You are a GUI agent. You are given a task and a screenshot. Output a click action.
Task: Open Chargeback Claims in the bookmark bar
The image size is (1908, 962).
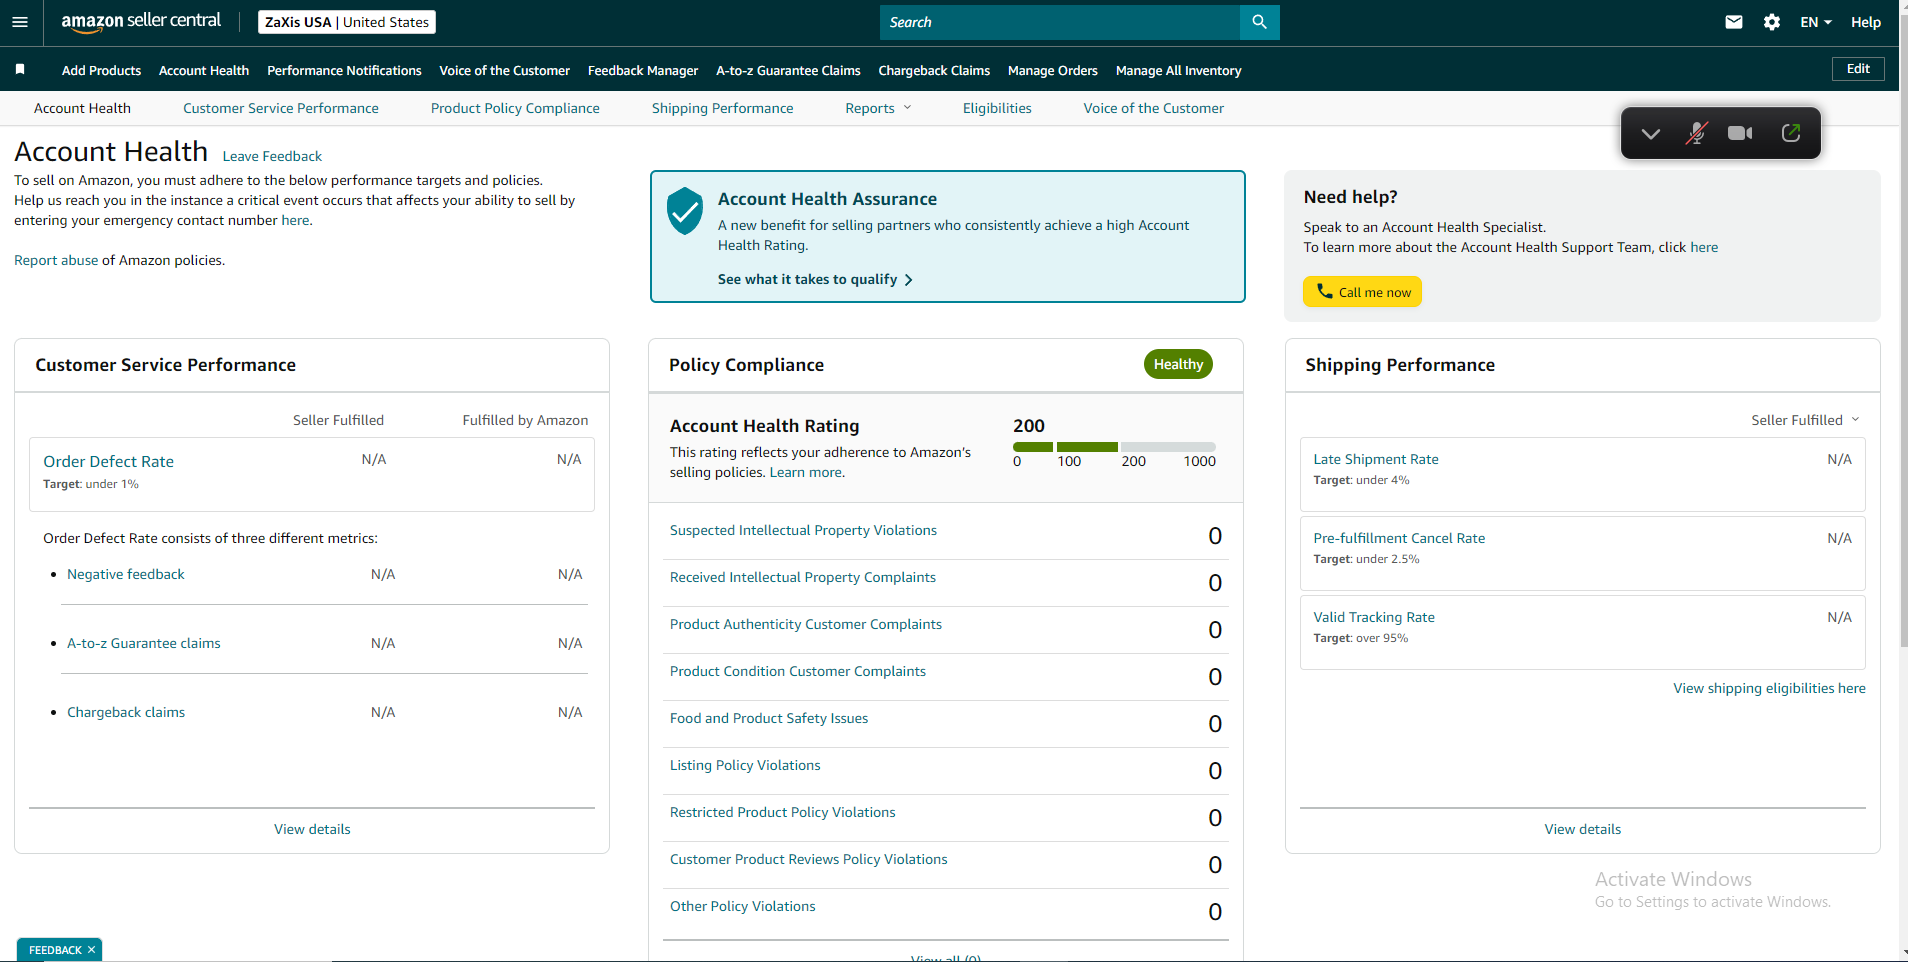pos(934,70)
